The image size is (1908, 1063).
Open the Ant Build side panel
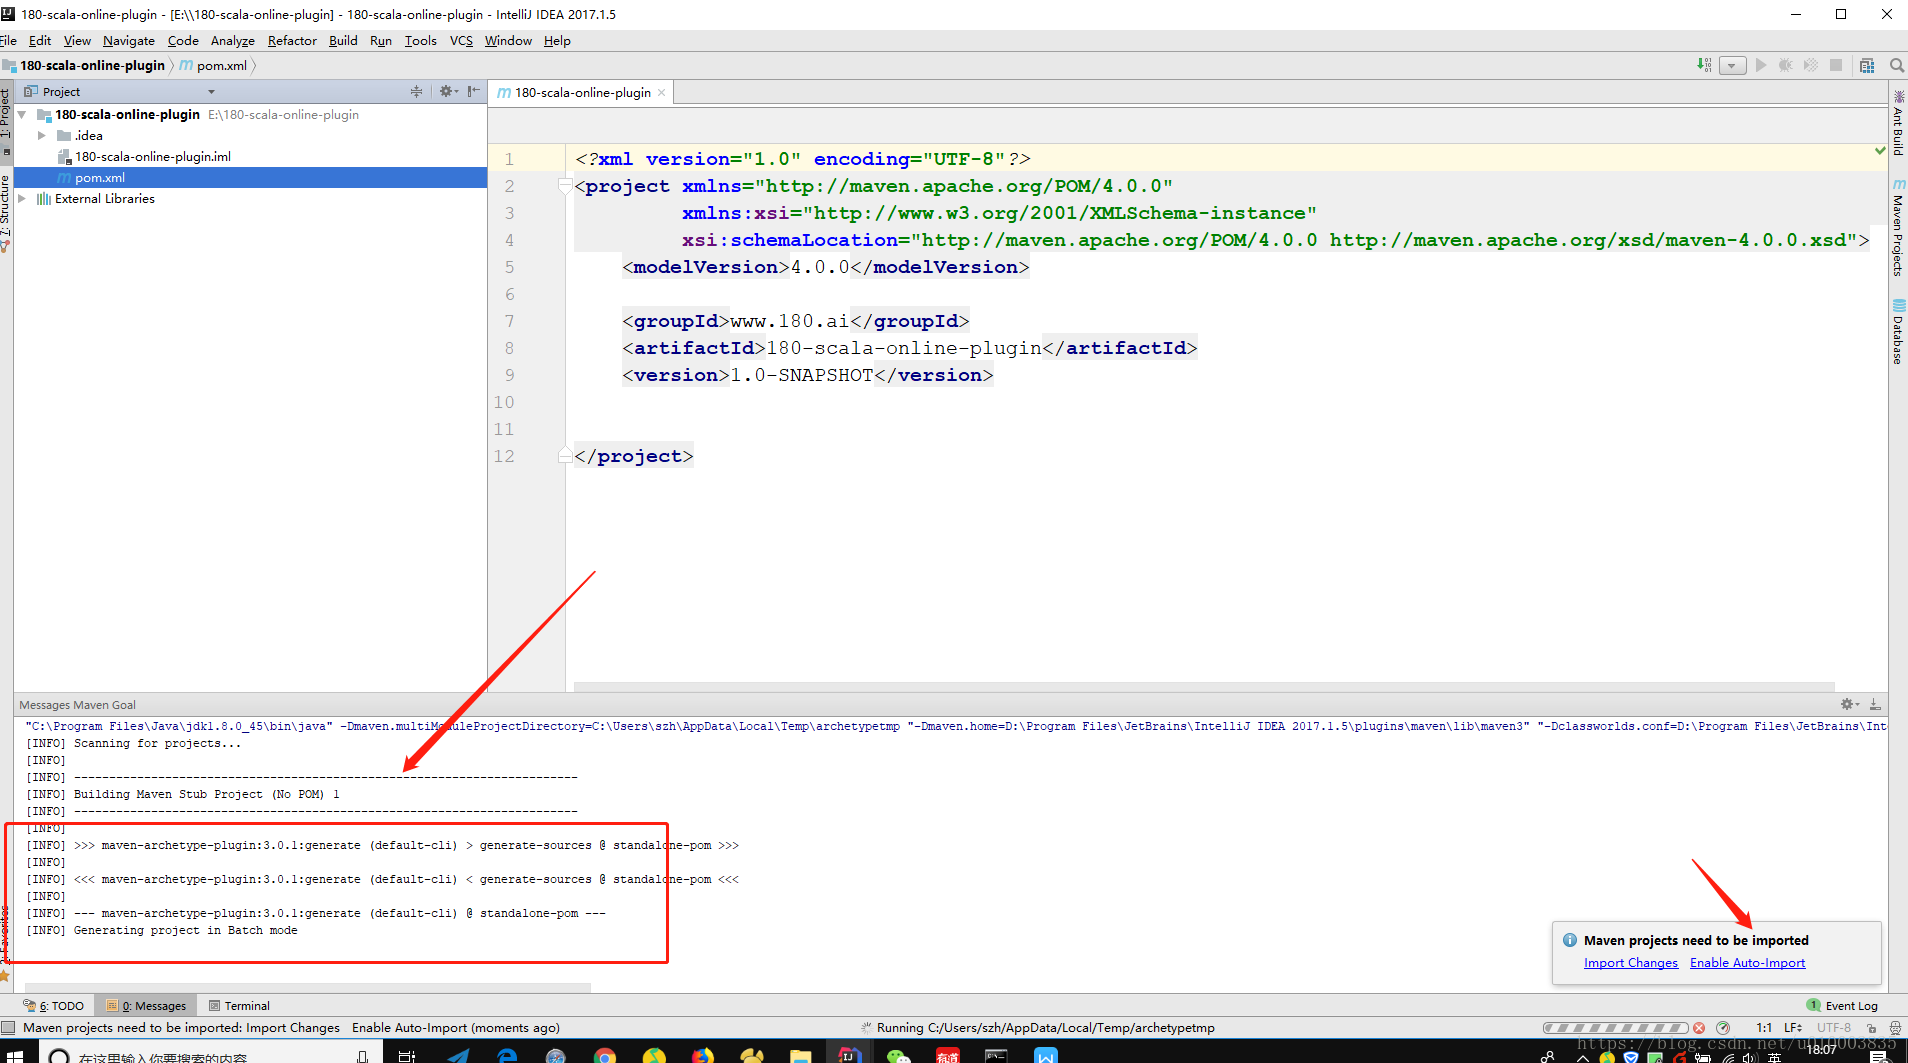point(1898,123)
